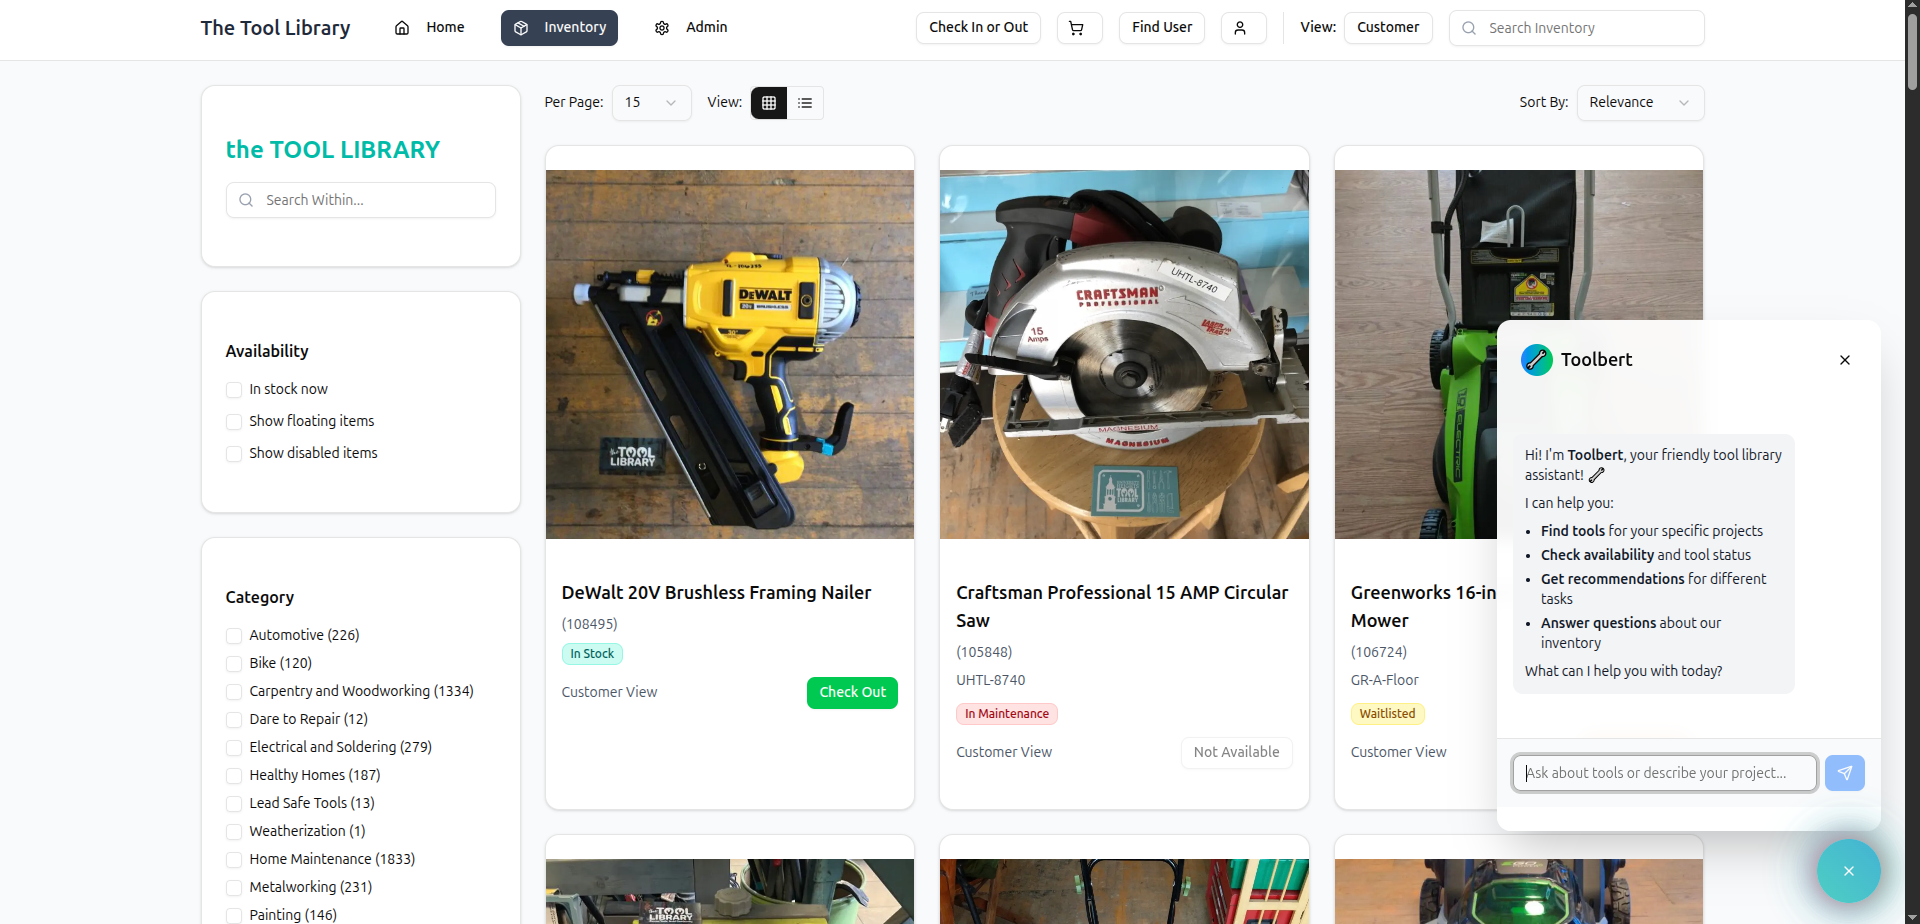The width and height of the screenshot is (1920, 924).
Task: Open Customer View for DeWalt Framing Nailer
Action: click(x=609, y=693)
